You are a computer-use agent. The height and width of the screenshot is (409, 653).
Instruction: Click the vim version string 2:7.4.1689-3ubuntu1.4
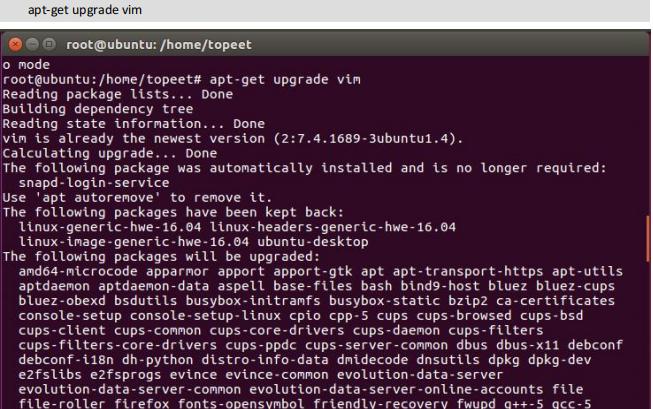(x=368, y=138)
